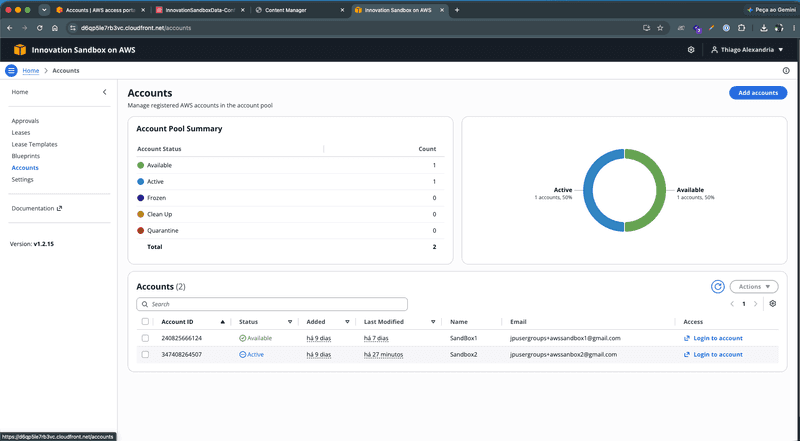800x441 pixels.
Task: Switch to the Content Manager tab
Action: pos(299,10)
